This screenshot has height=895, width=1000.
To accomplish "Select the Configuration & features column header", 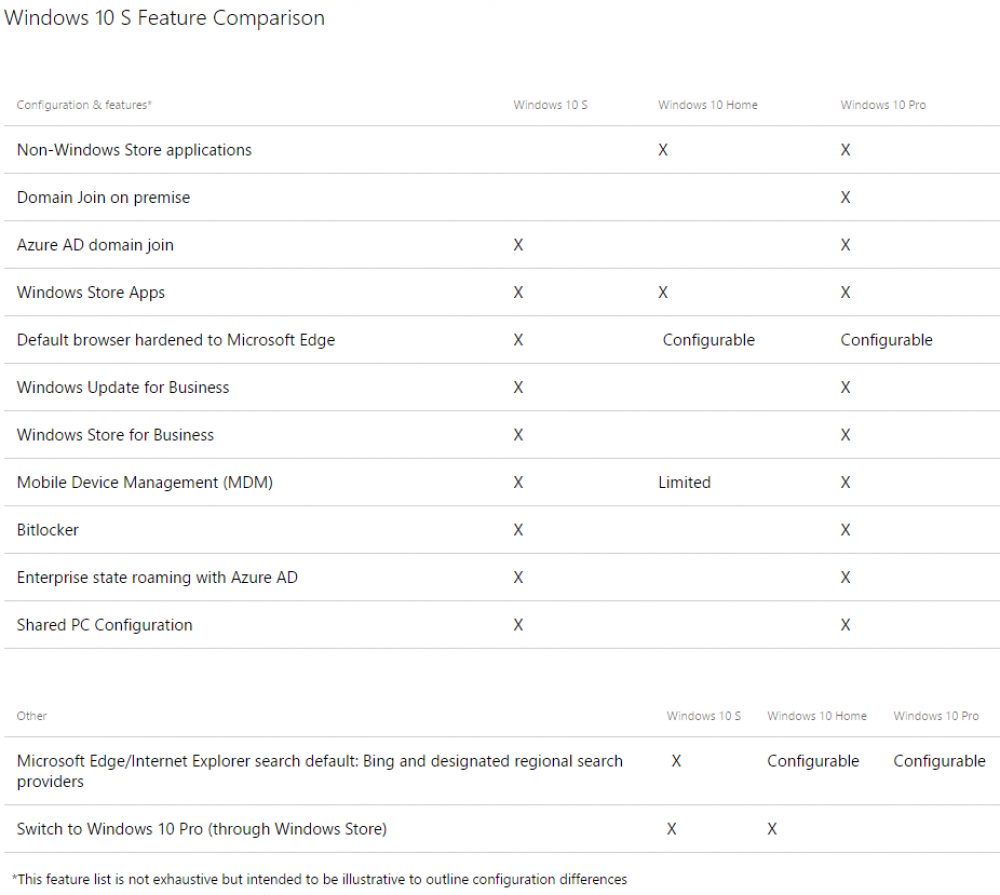I will coord(84,105).
